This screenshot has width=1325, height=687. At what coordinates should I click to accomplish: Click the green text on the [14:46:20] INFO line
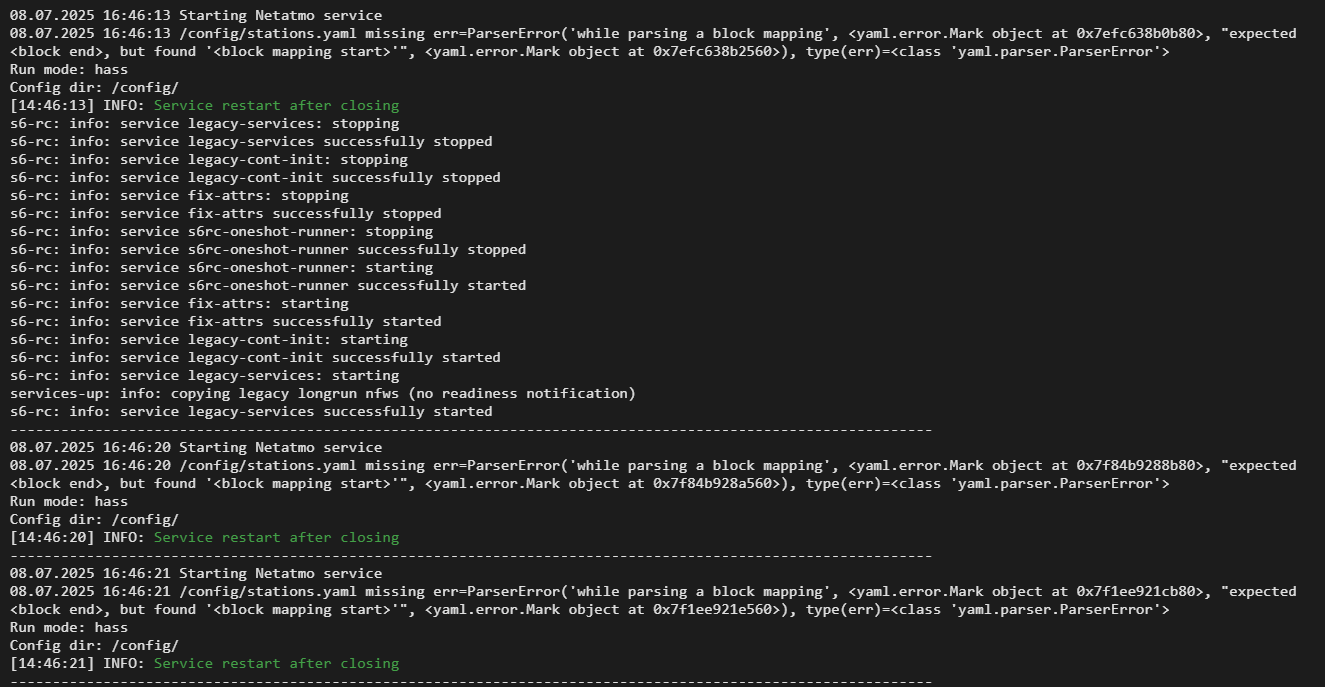[x=276, y=537]
